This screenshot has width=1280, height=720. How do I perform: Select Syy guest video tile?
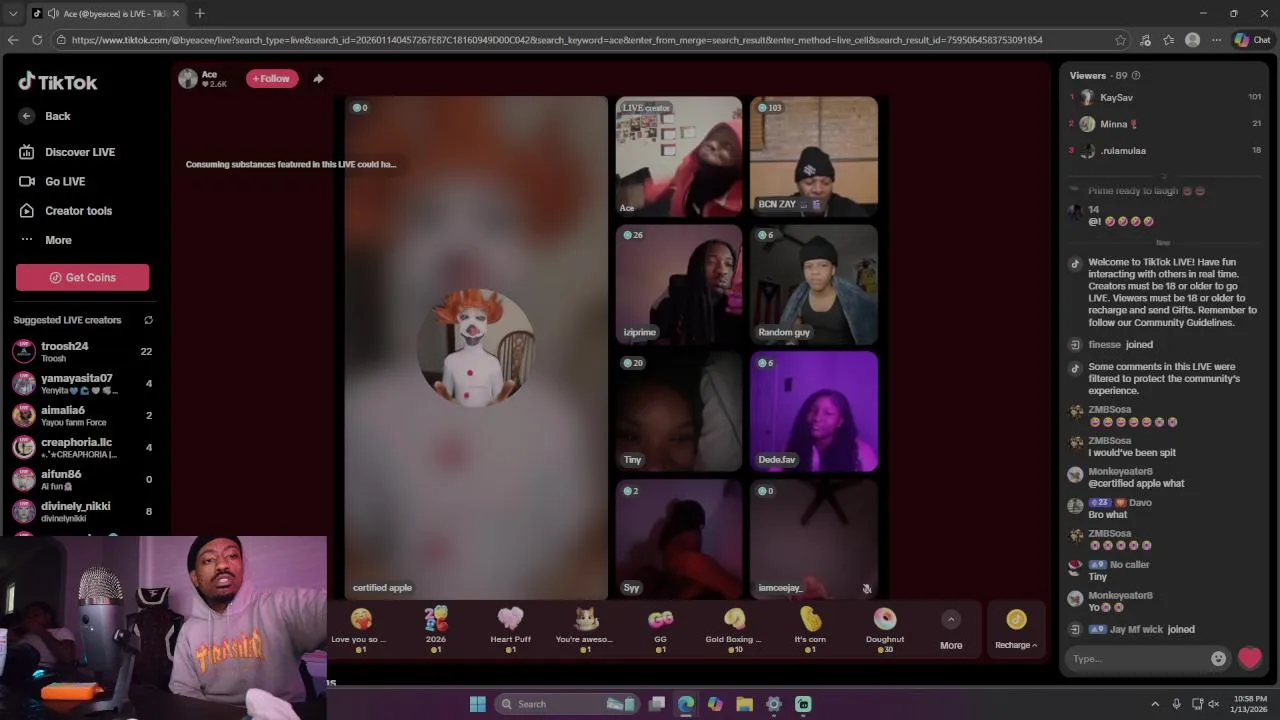679,538
